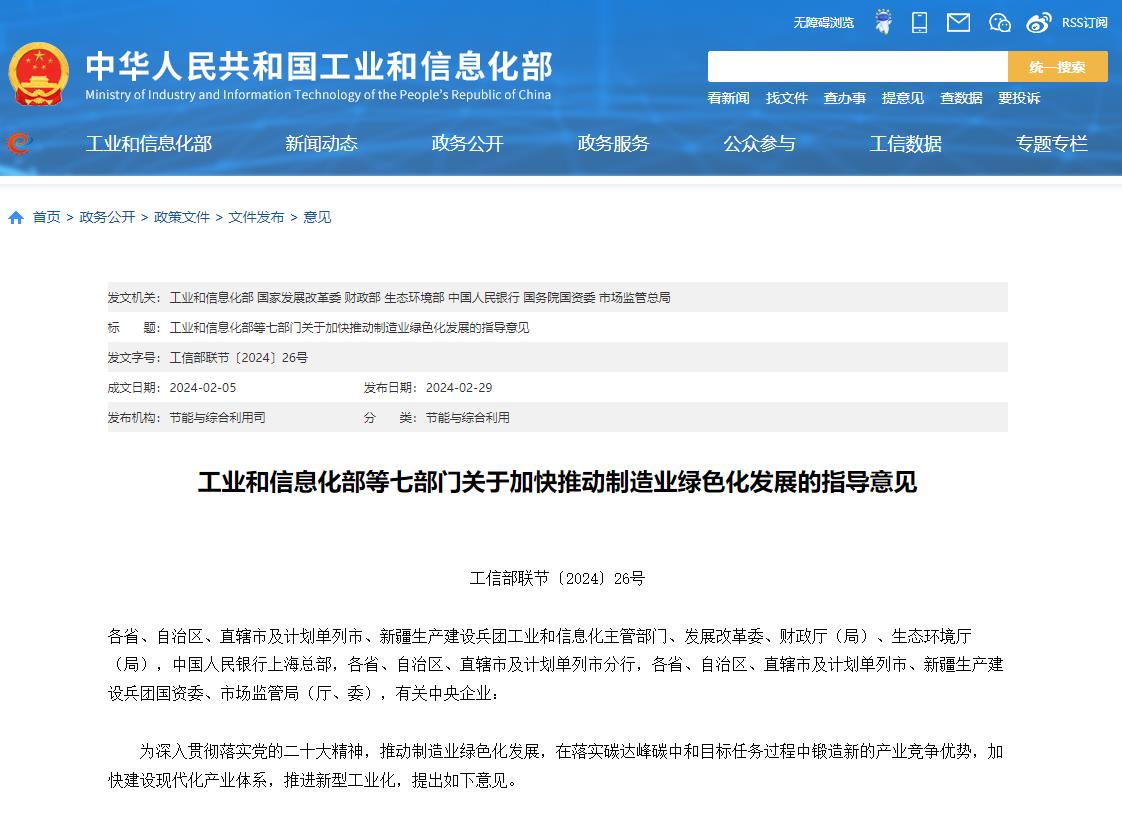Image resolution: width=1122 pixels, height=815 pixels.
Task: Select the 看新闻 quick link
Action: (728, 98)
